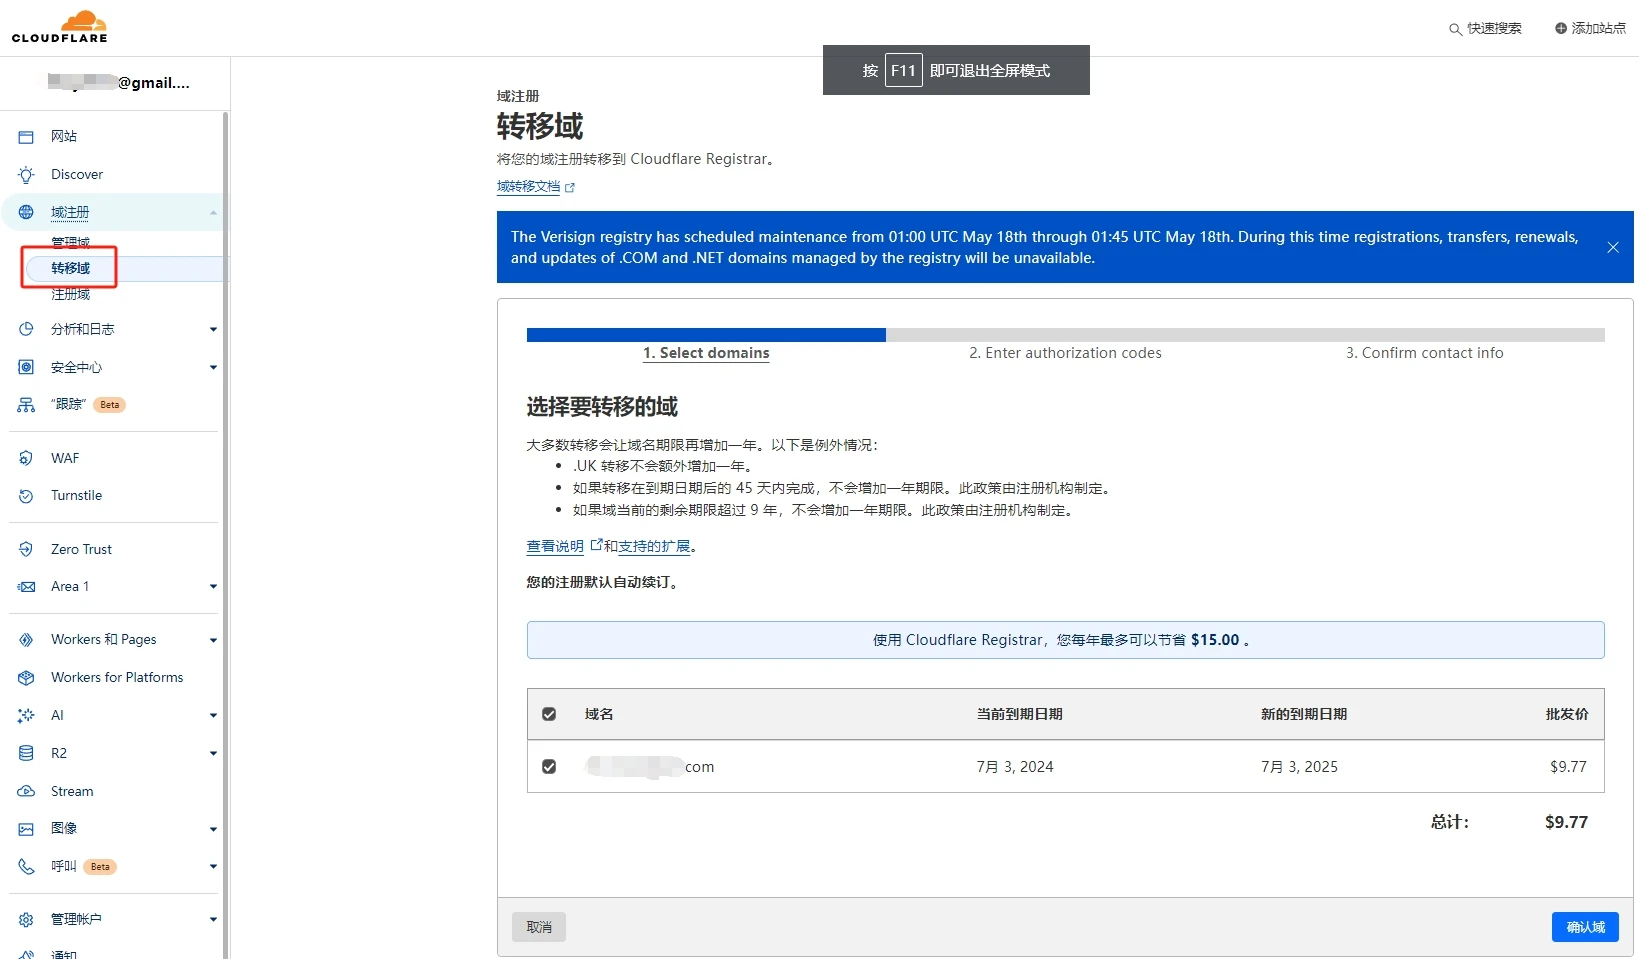The image size is (1639, 959).
Task: Click the 7月 3, 2025 new expiry date
Action: pyautogui.click(x=1299, y=767)
